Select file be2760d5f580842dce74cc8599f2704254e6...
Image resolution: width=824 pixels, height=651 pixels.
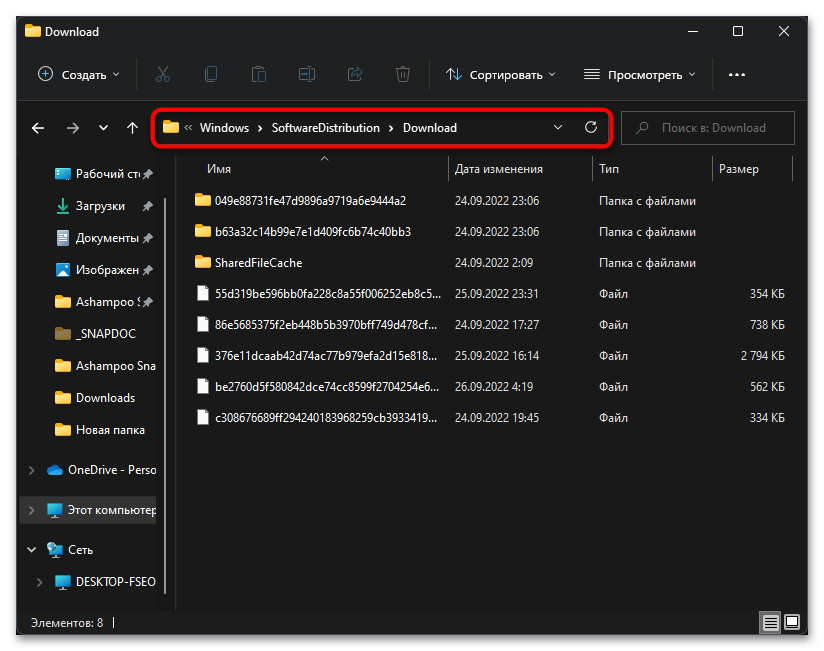(317, 387)
